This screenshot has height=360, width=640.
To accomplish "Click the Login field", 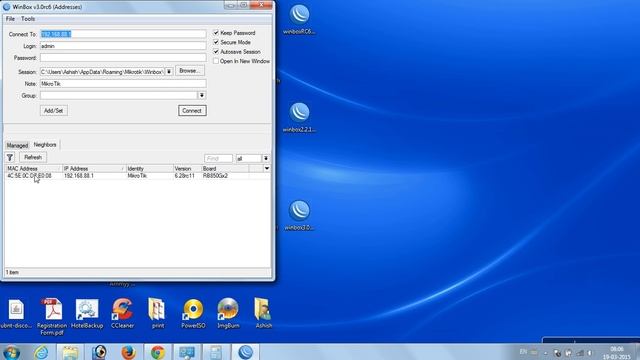I will point(123,46).
